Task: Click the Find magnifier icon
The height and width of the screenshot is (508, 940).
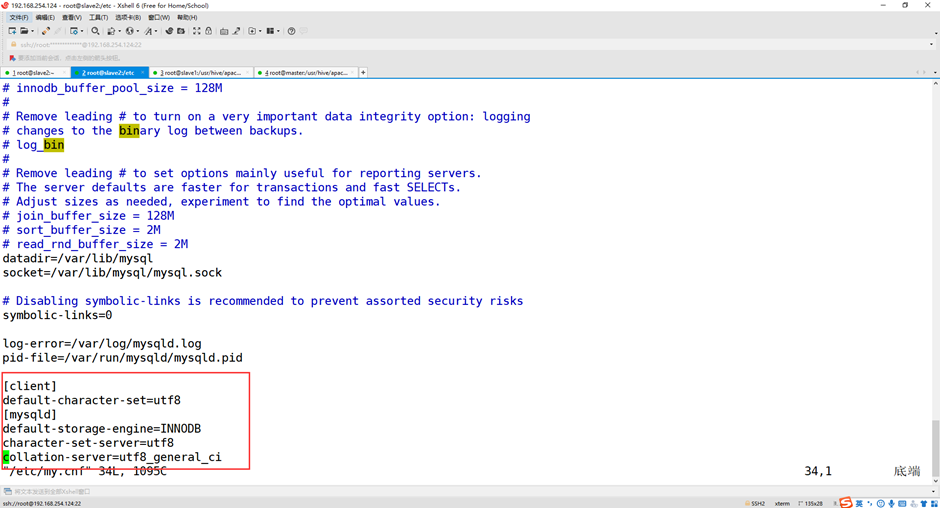Action: [x=95, y=31]
